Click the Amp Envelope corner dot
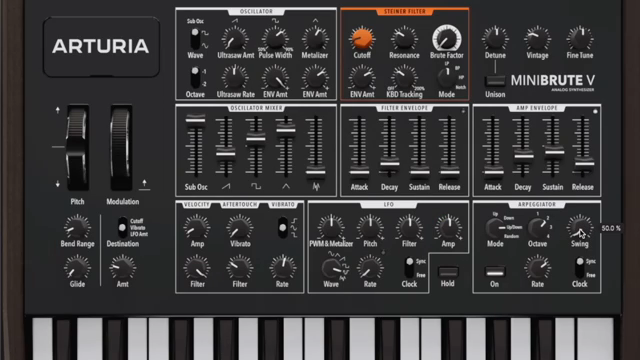This screenshot has width=640, height=360. coord(595,111)
